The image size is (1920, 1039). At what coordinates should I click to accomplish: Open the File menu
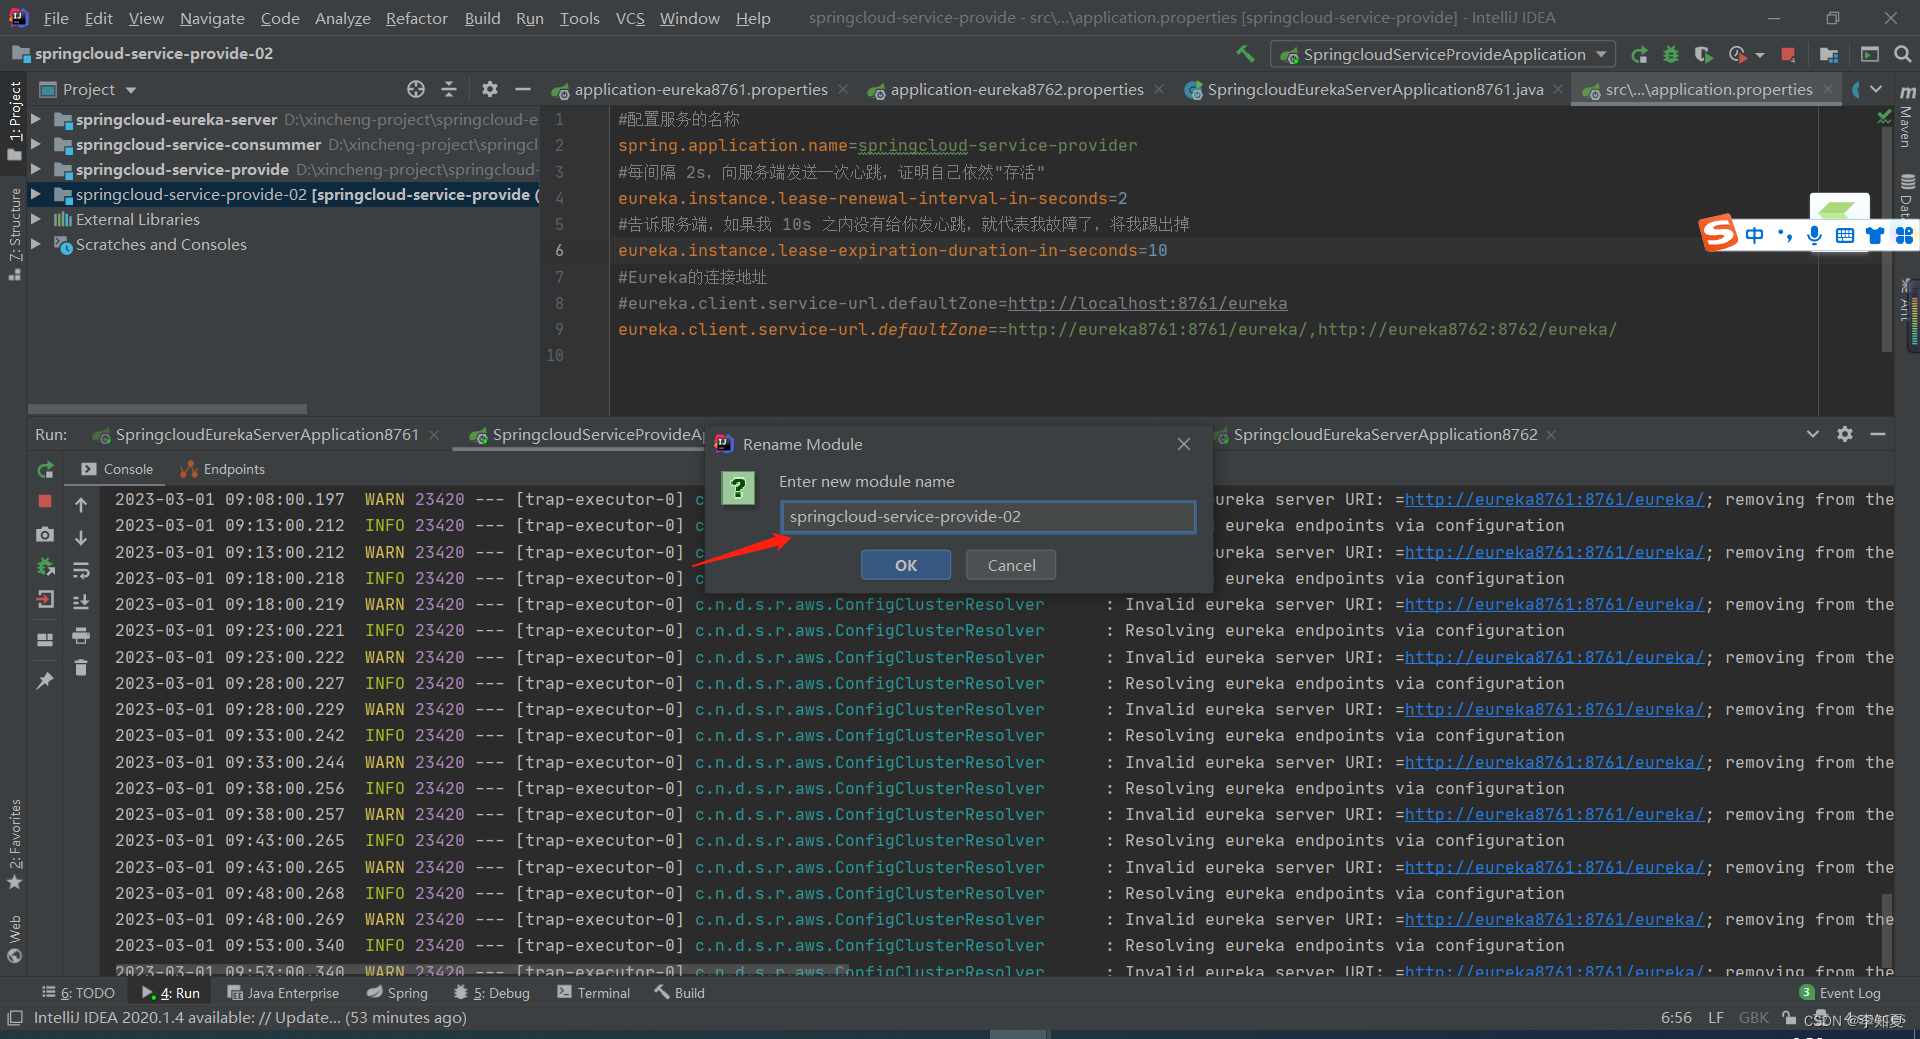point(56,18)
